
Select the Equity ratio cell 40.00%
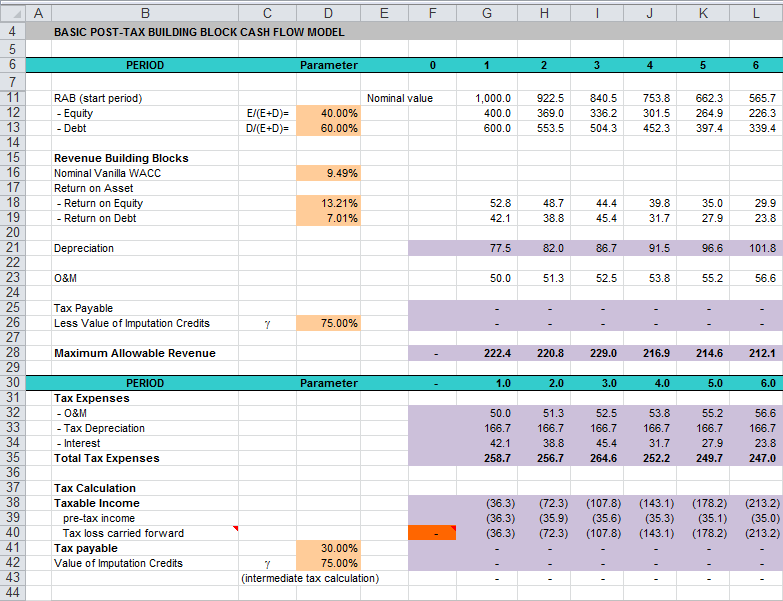pyautogui.click(x=328, y=113)
